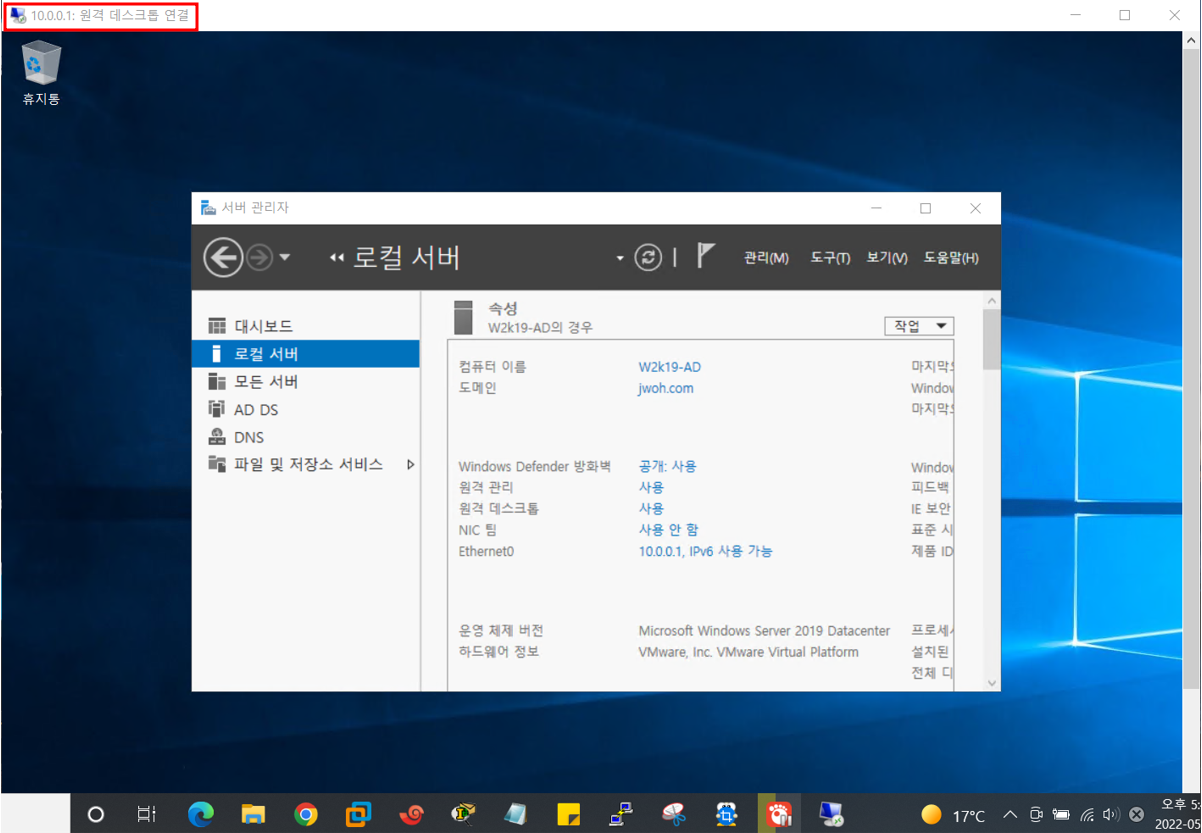Viewport: 1202px width, 833px height.
Task: Select 로컬 서버 in the sidebar
Action: tap(305, 354)
